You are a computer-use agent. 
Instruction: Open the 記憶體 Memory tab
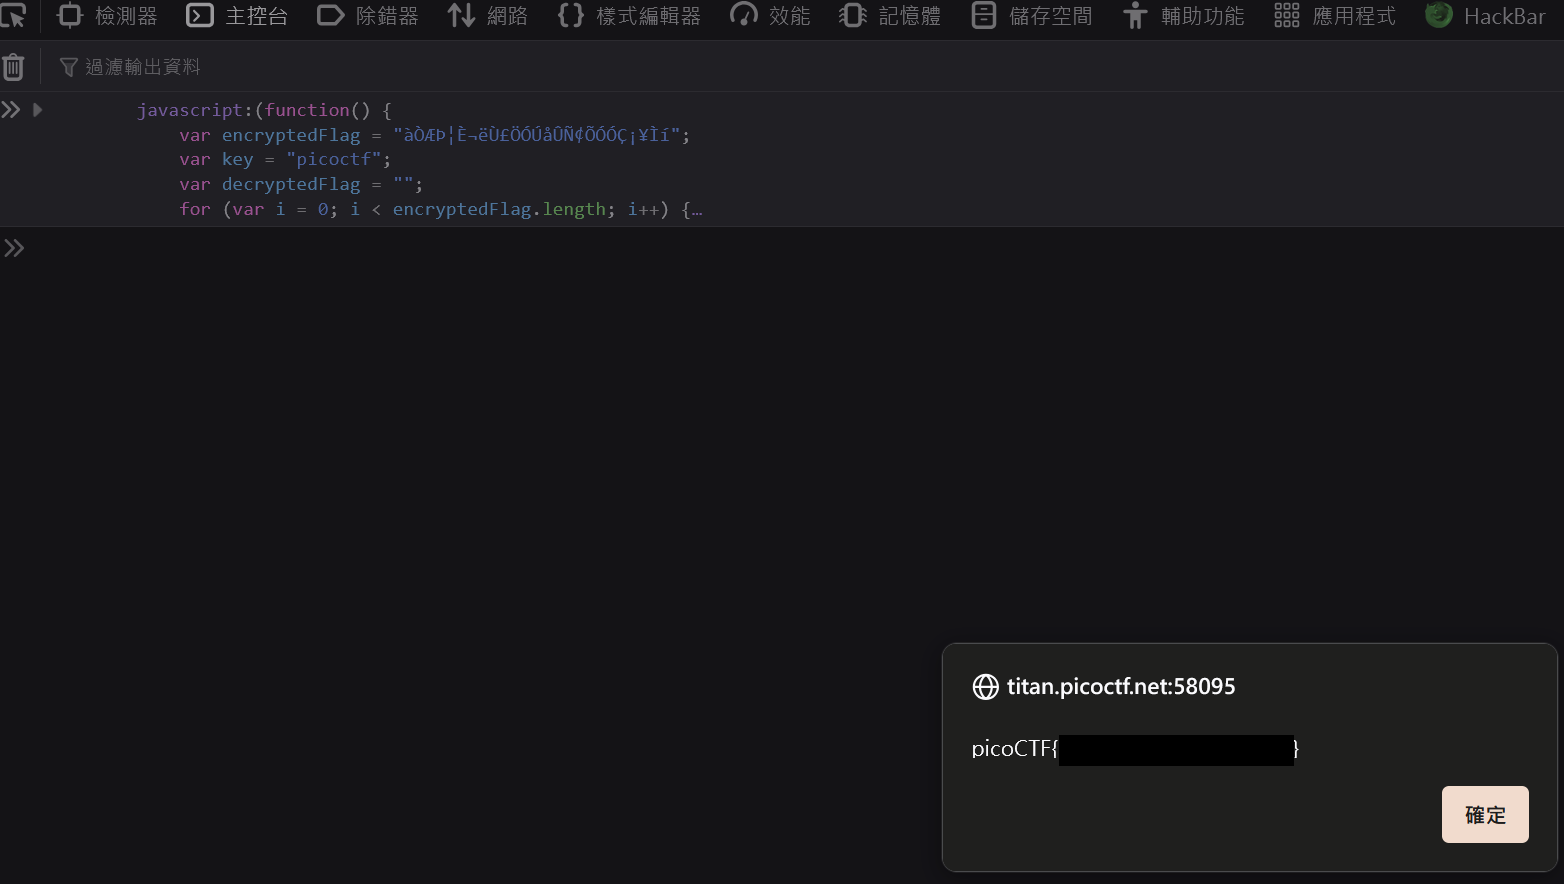click(890, 16)
